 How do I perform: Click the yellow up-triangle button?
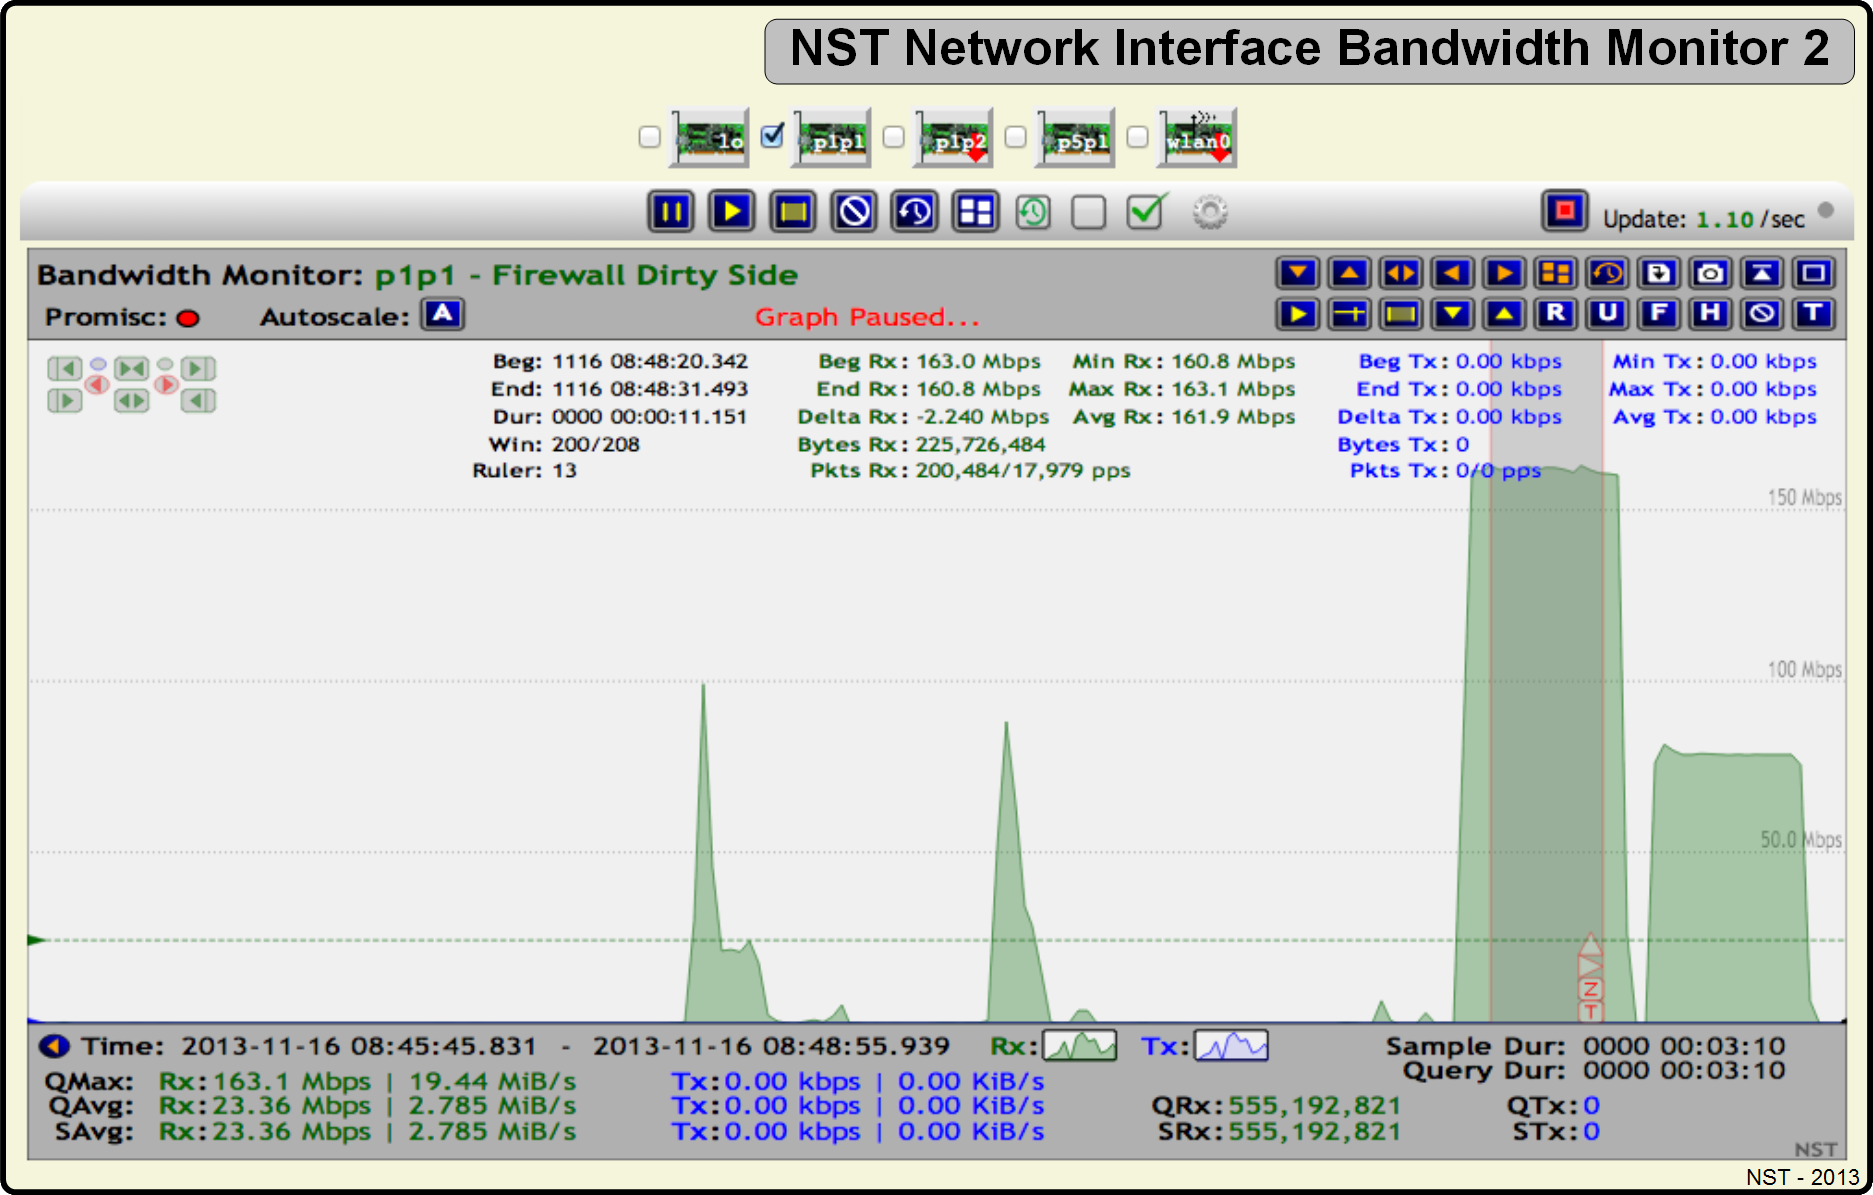pyautogui.click(x=1504, y=314)
